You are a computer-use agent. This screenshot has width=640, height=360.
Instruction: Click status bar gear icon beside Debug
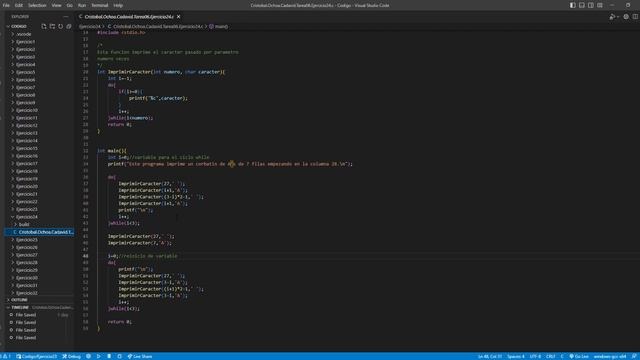pyautogui.click(x=88, y=356)
